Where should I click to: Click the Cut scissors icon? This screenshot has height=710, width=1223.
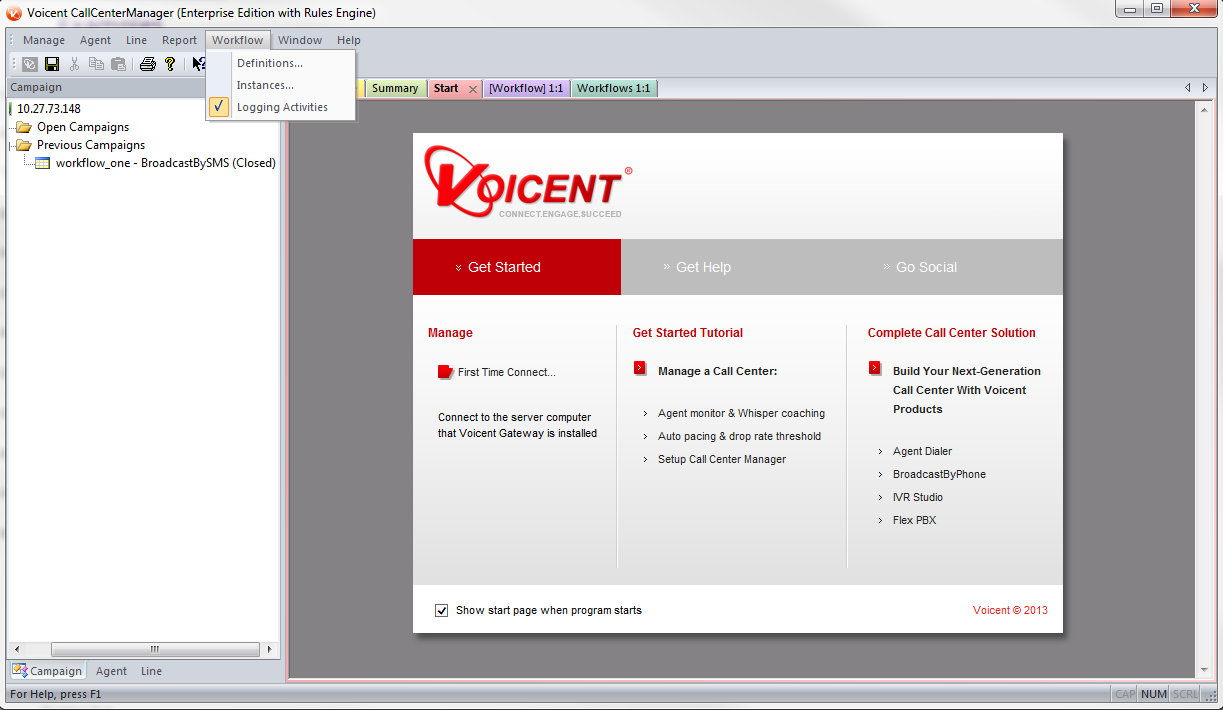74,64
